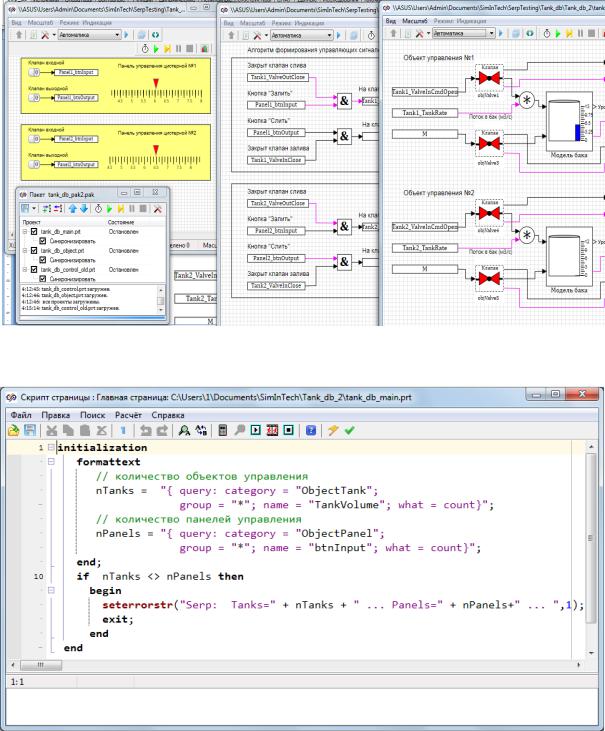Stop the simulation in the object model window
The height and width of the screenshot is (731, 605).
coord(591,34)
